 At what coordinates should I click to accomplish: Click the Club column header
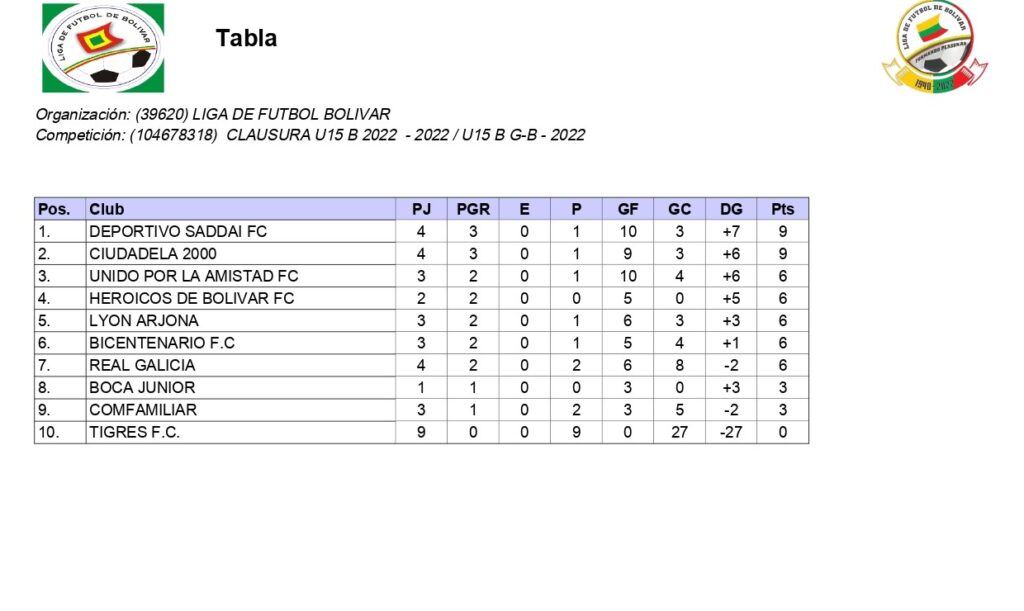(107, 209)
